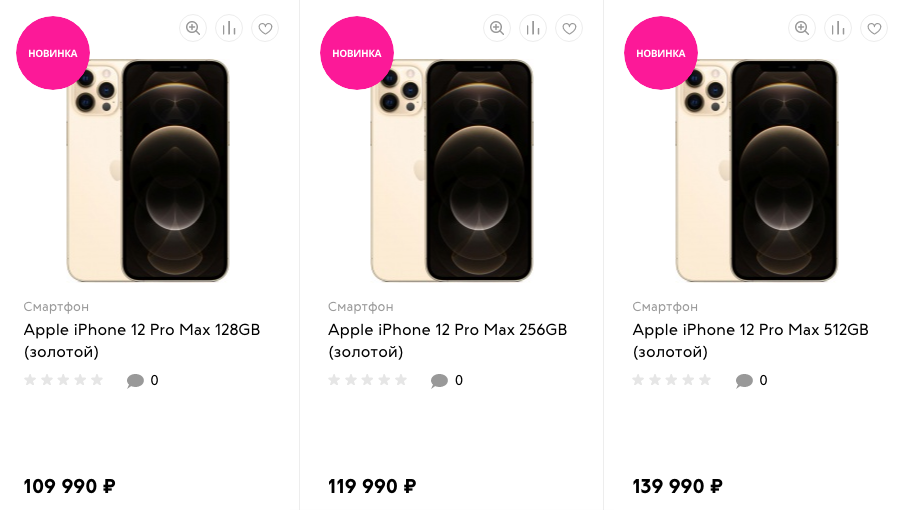
Task: Open comments for the 256GB iPhone
Action: [x=446, y=380]
